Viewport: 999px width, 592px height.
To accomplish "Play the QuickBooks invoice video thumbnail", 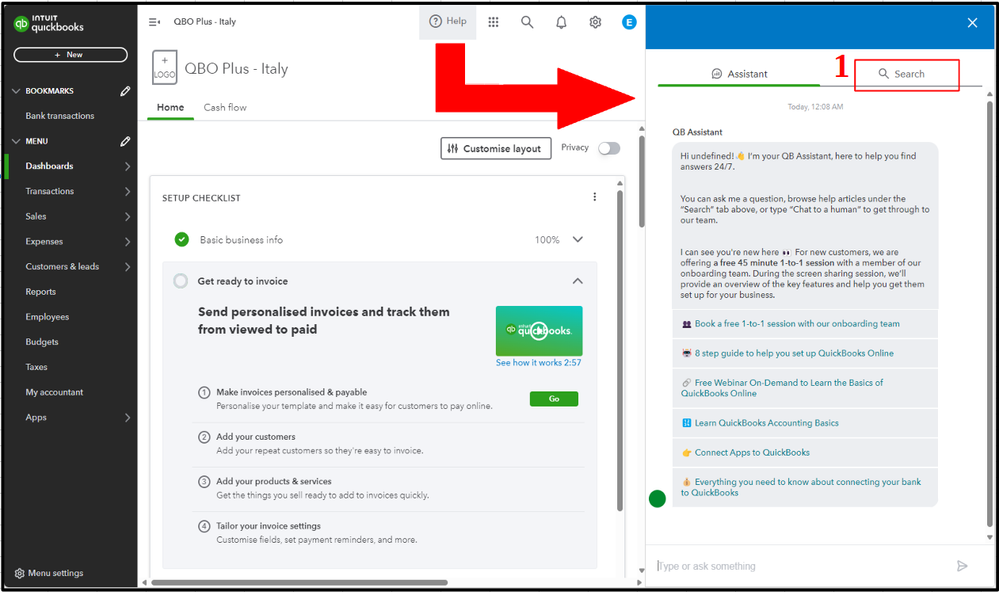I will [539, 331].
